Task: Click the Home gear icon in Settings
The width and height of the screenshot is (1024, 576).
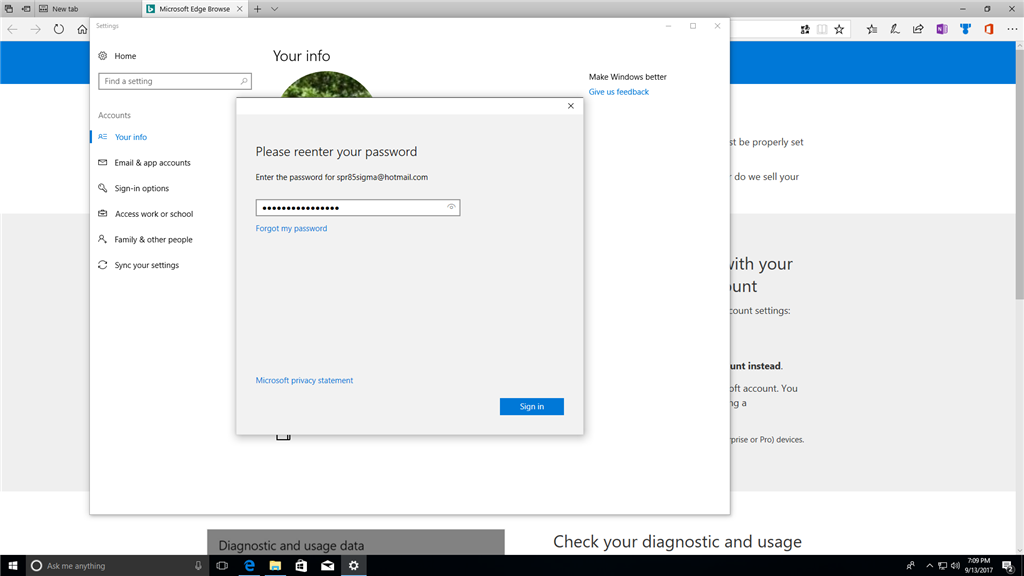Action: 103,56
